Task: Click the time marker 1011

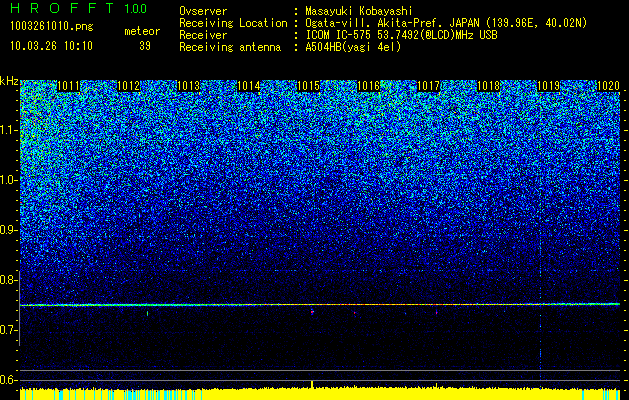Action: click(x=69, y=86)
